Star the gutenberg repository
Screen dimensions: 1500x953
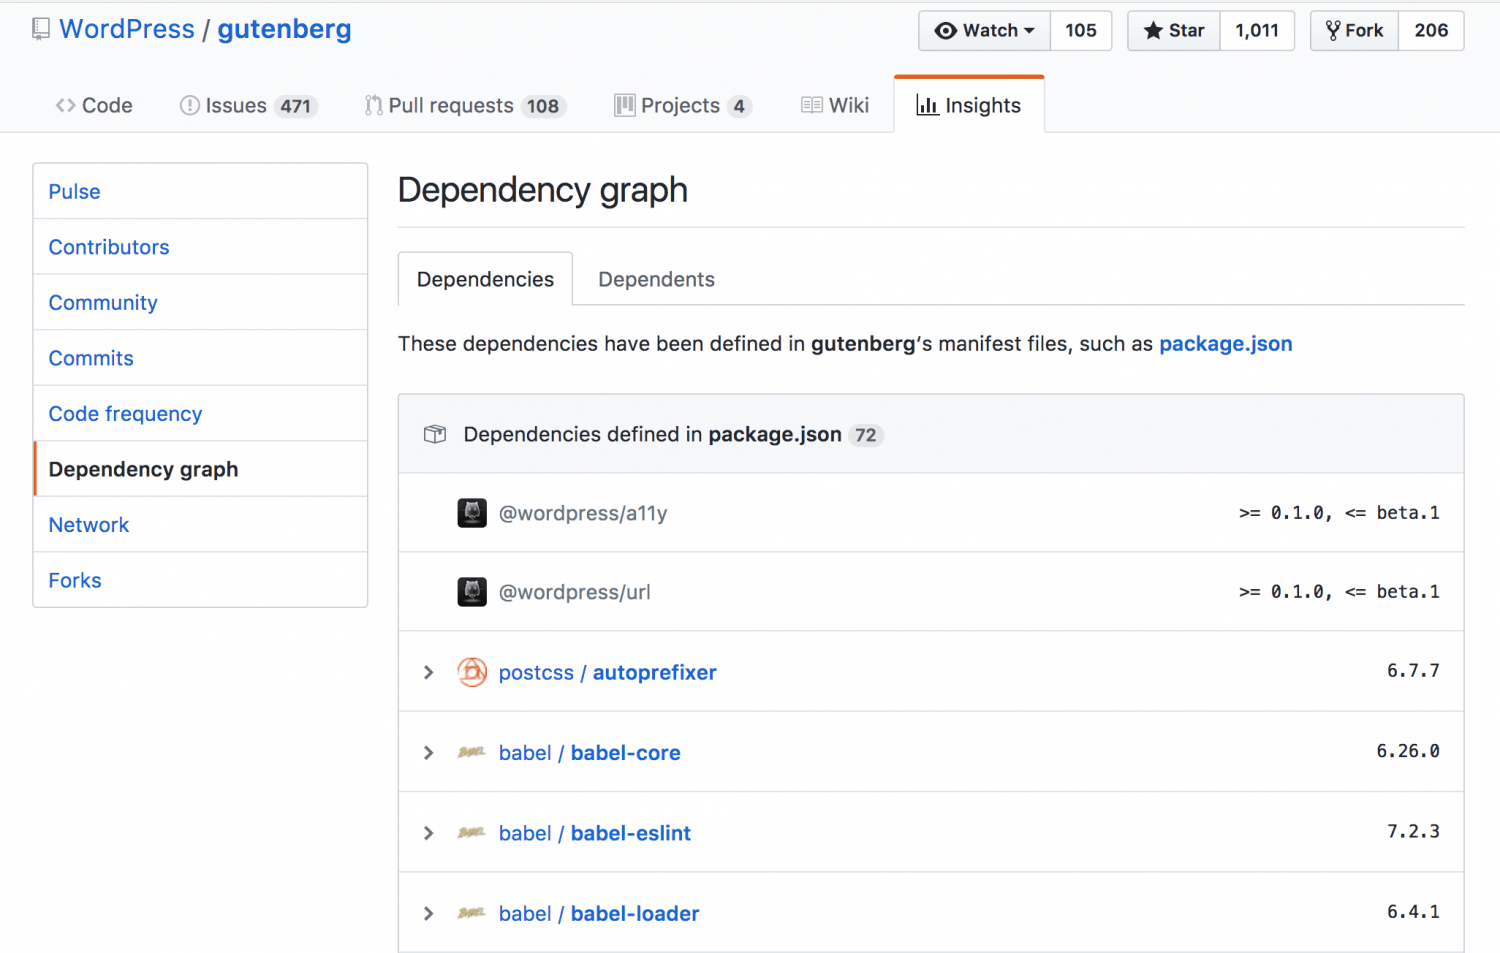(x=1174, y=31)
